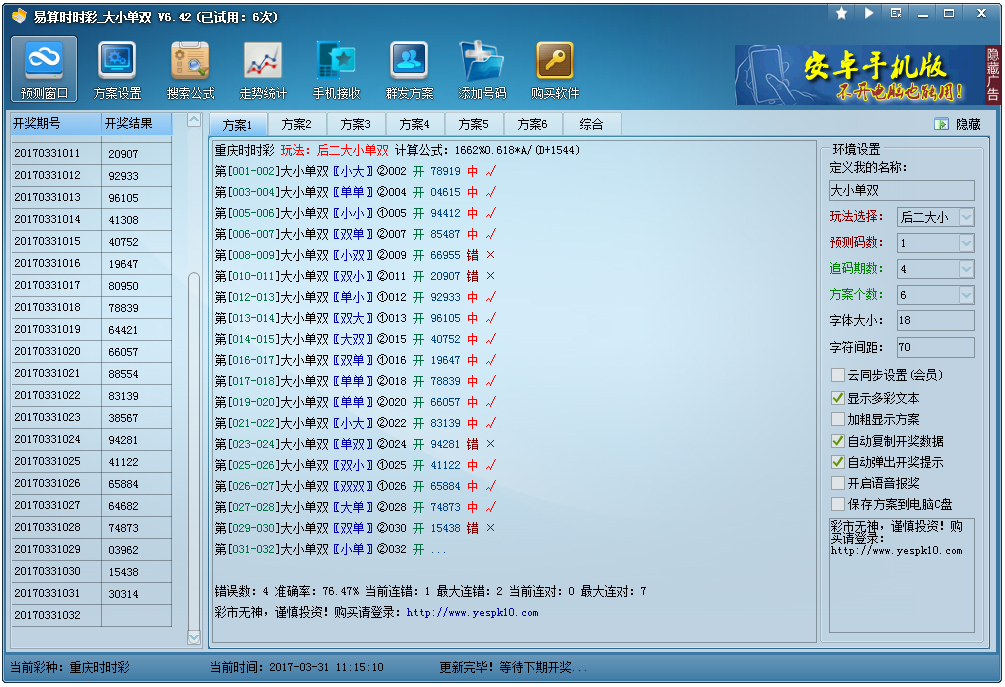Toggle 显示多彩文本 checkbox
Image resolution: width=1005 pixels, height=687 pixels.
(x=838, y=397)
